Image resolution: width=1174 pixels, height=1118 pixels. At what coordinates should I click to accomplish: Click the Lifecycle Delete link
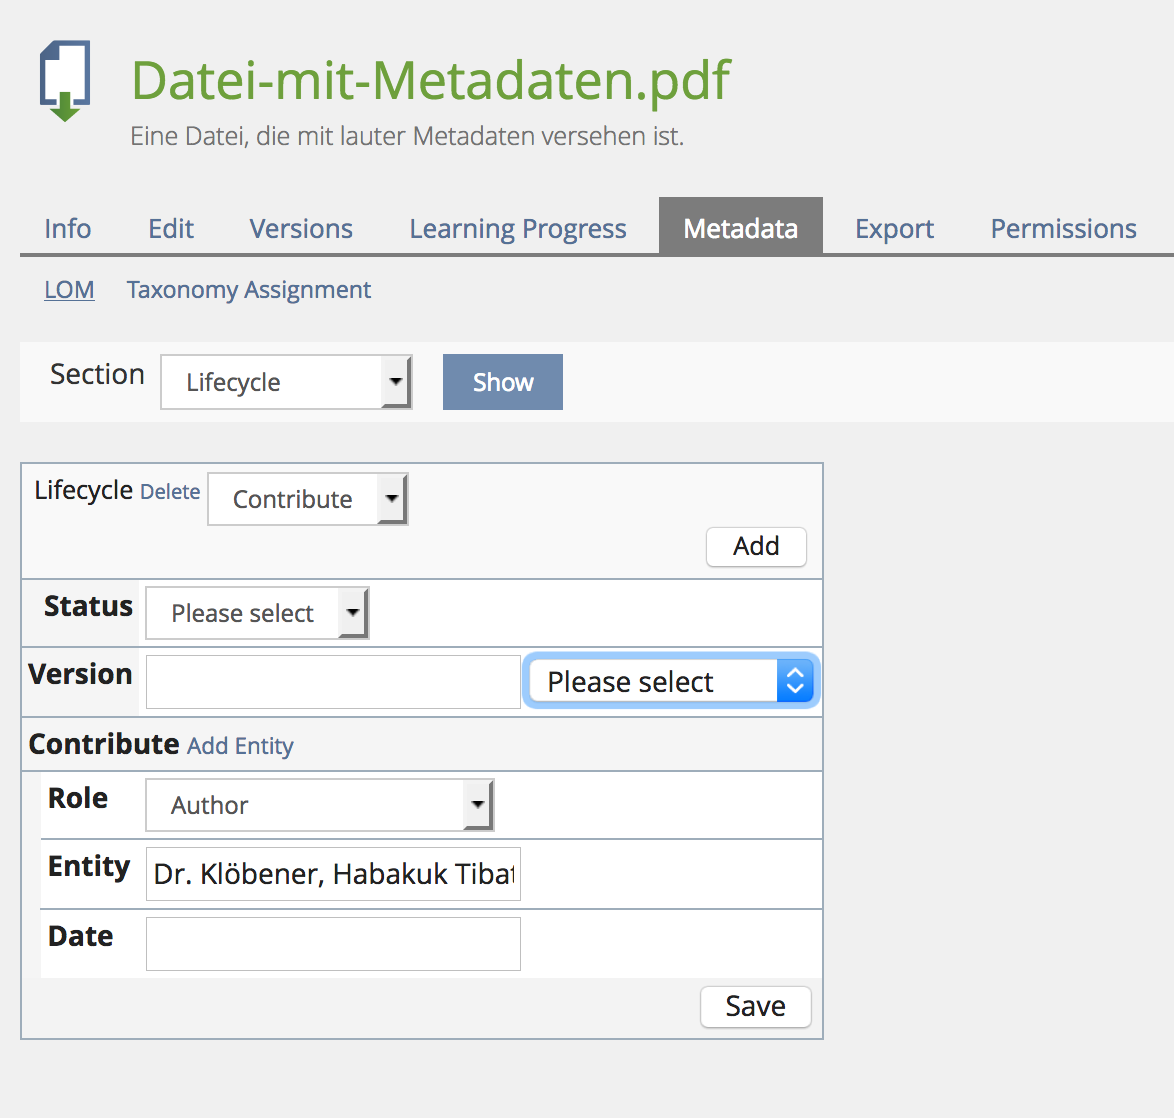click(170, 492)
